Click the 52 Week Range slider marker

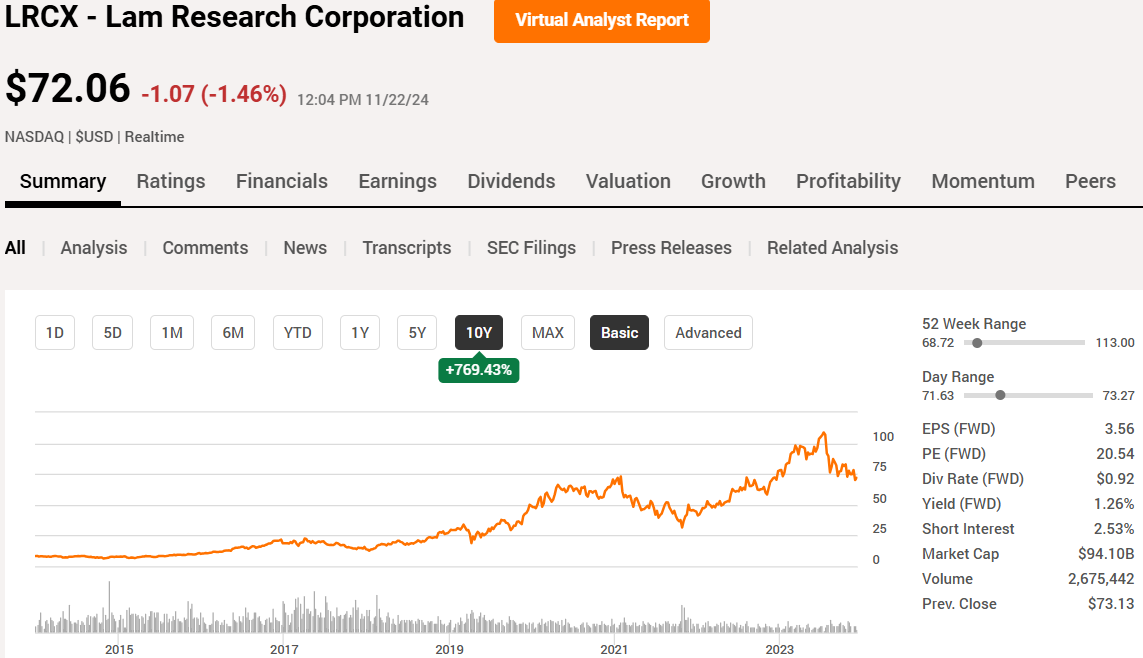click(x=977, y=342)
